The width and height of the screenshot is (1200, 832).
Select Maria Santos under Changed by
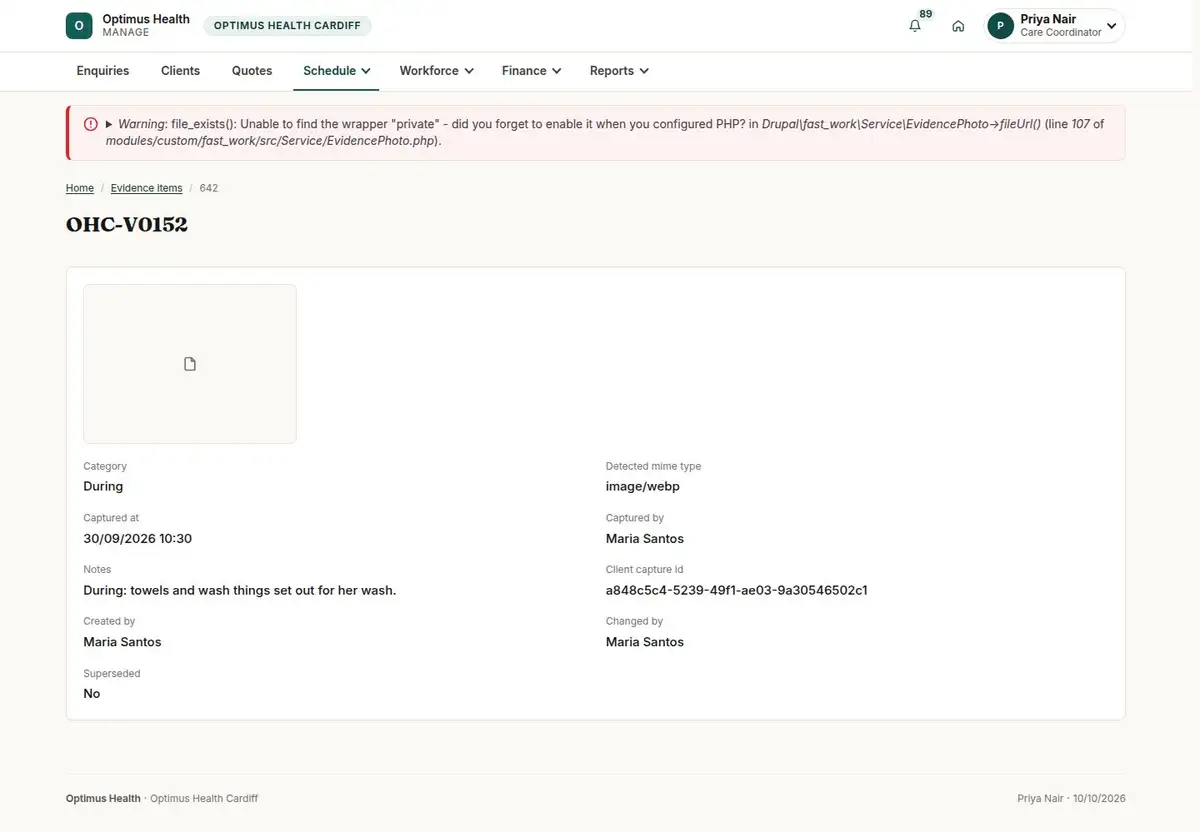coord(645,642)
